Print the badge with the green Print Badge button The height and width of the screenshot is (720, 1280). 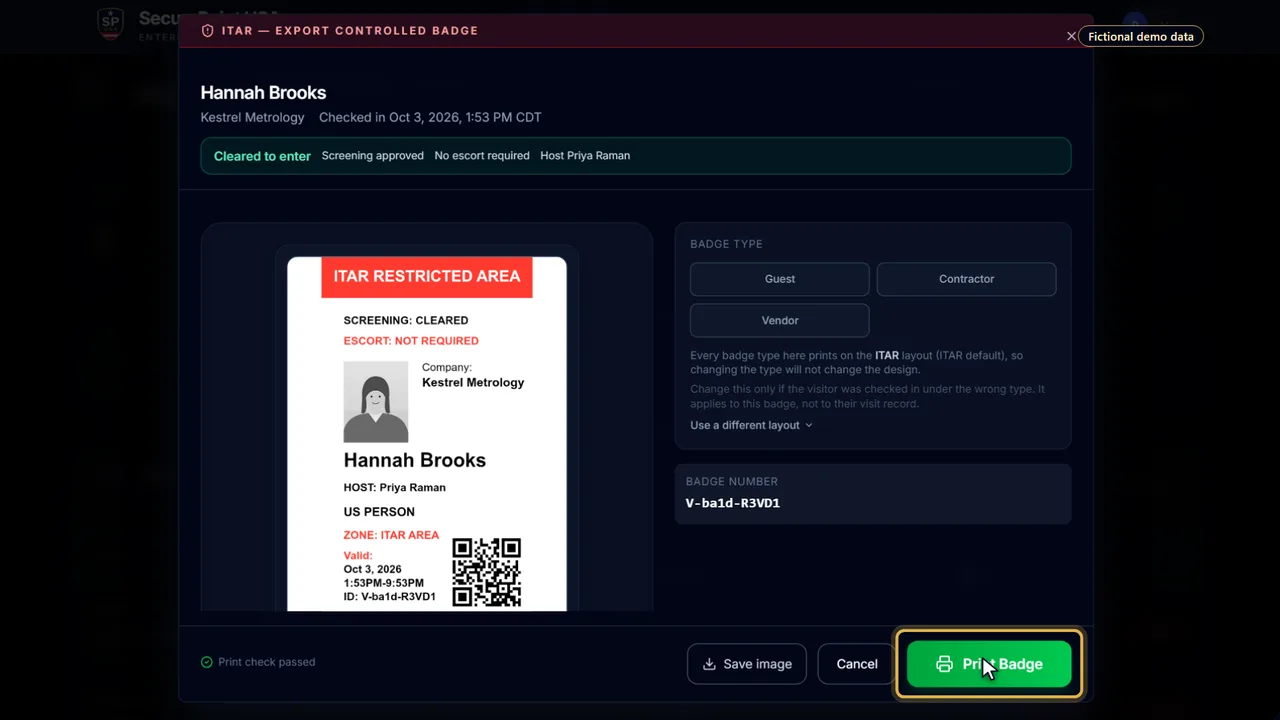click(989, 664)
